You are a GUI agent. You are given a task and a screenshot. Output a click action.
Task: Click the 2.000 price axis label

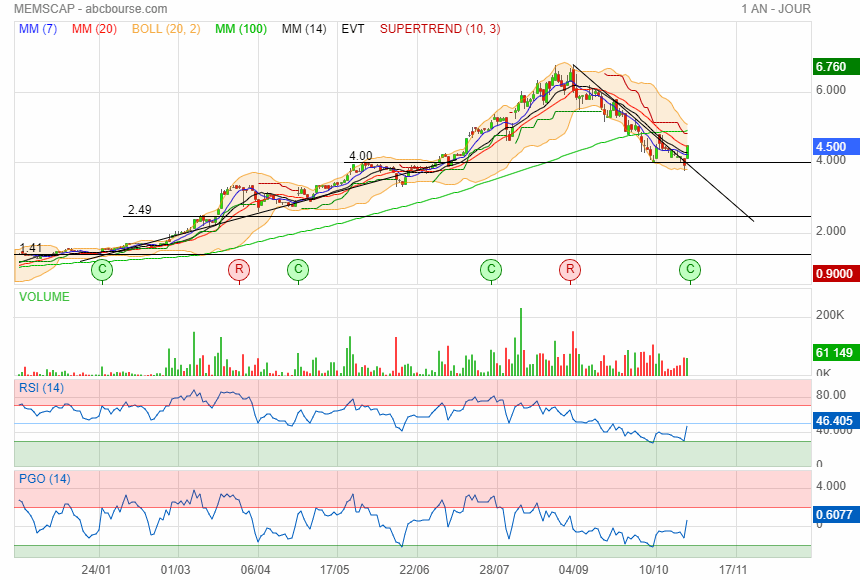click(831, 231)
